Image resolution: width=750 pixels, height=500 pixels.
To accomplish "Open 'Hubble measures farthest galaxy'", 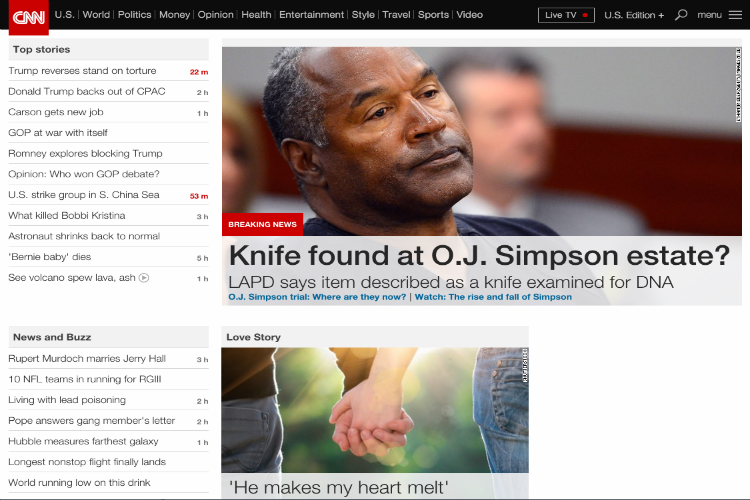I will click(83, 441).
